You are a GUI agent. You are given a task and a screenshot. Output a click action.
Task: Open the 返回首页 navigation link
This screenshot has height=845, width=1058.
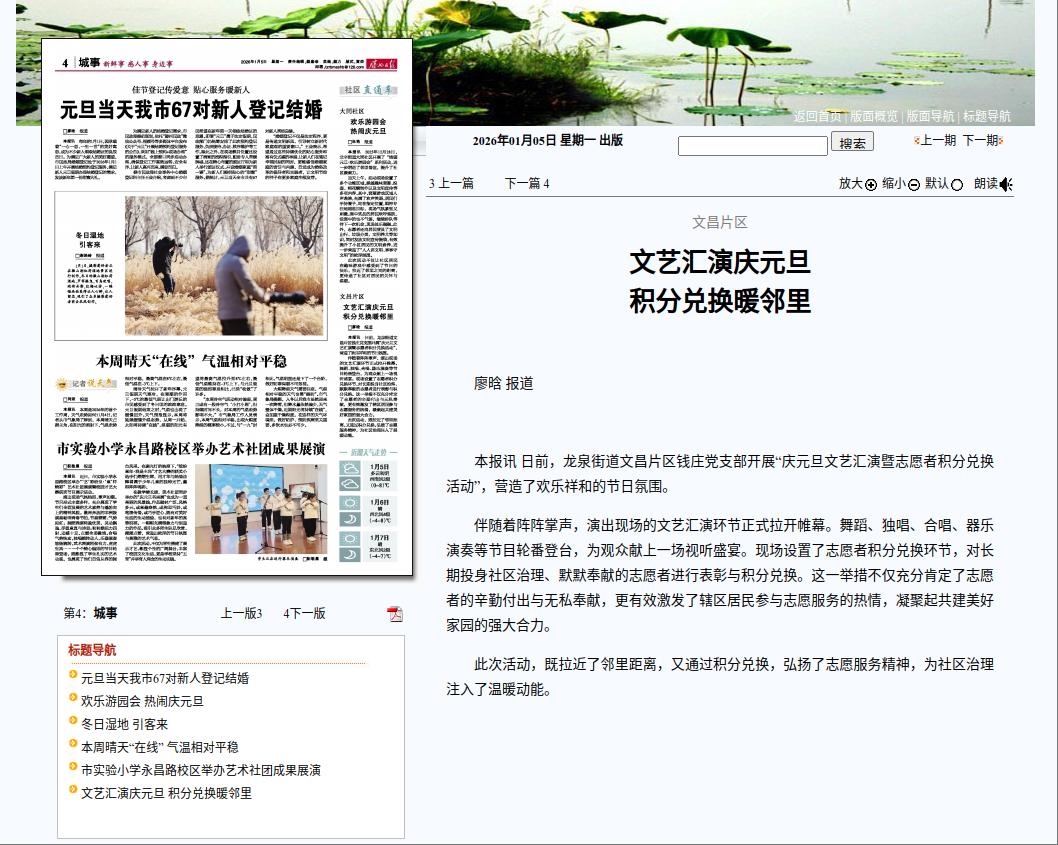coord(818,116)
